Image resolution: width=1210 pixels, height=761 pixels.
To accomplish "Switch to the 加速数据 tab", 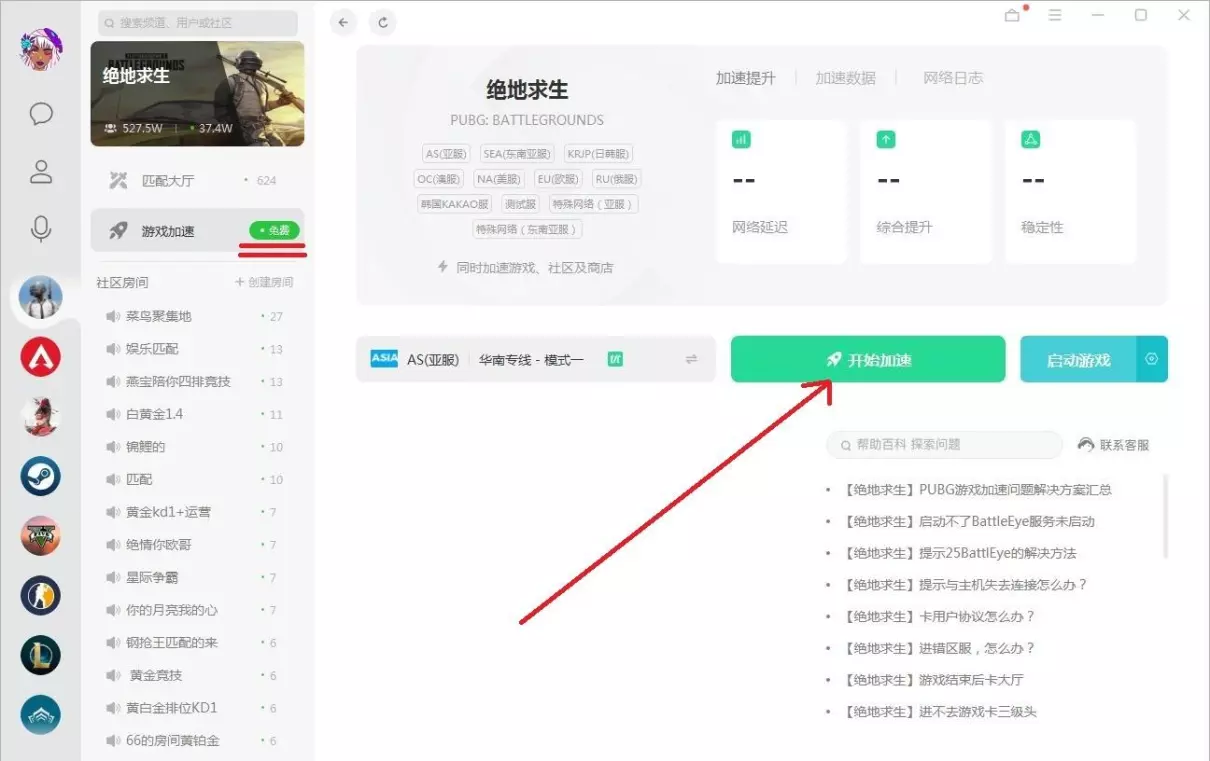I will (845, 77).
